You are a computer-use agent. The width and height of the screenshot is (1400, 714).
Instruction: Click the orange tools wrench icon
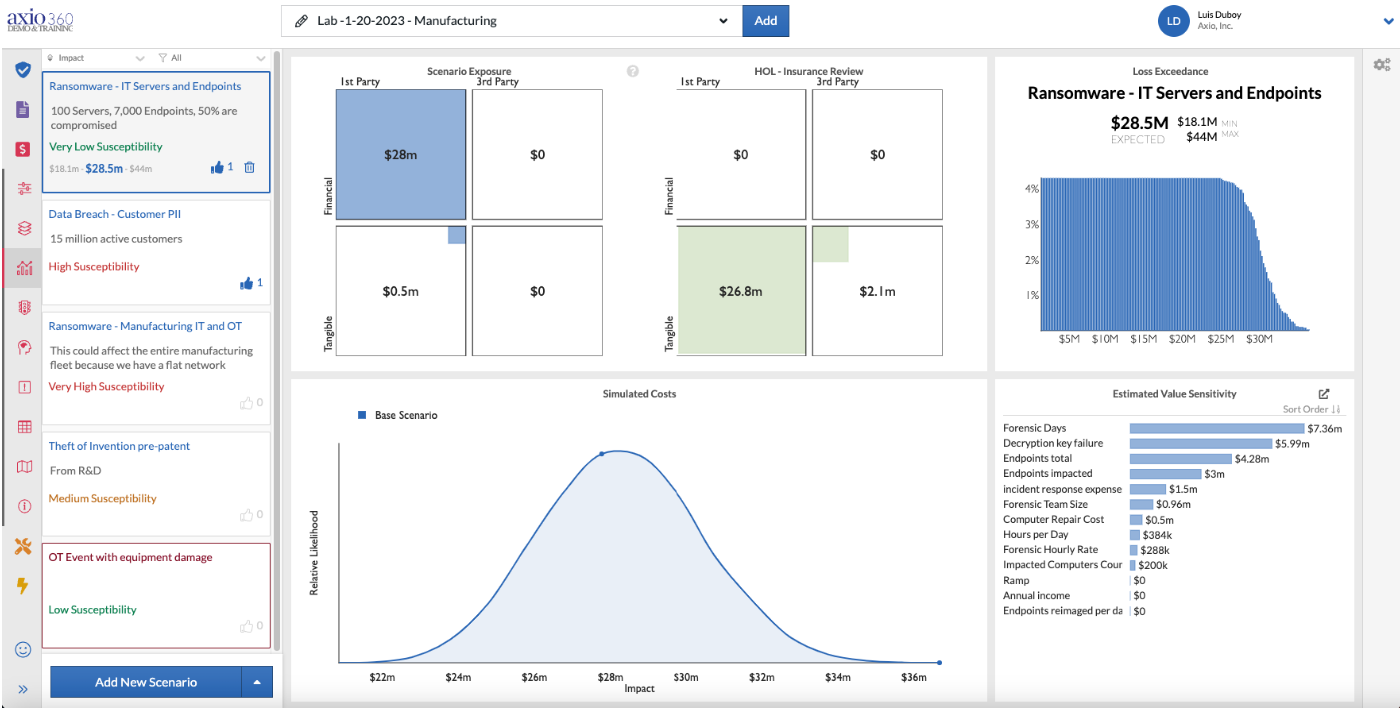click(x=23, y=546)
